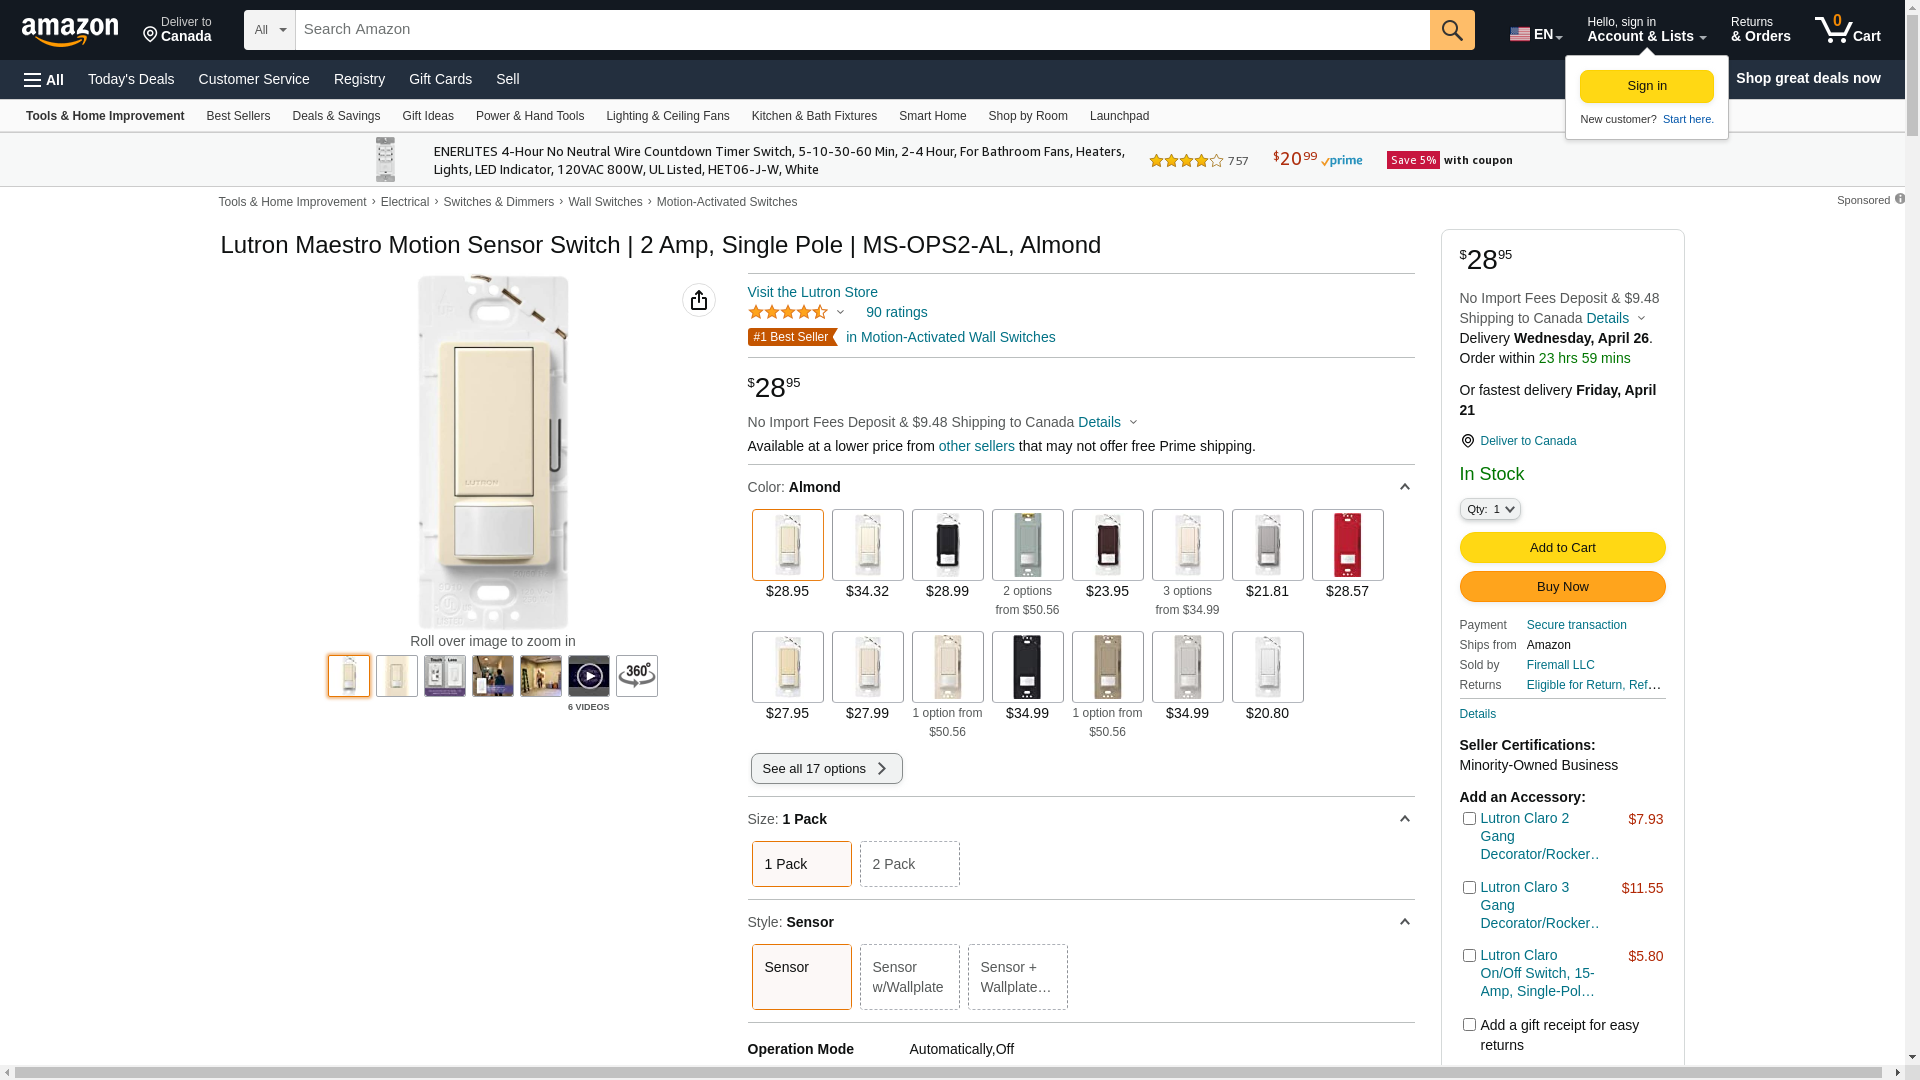Viewport: 1920px width, 1080px height.
Task: Select the red color swatch at $28.57
Action: coord(1347,545)
